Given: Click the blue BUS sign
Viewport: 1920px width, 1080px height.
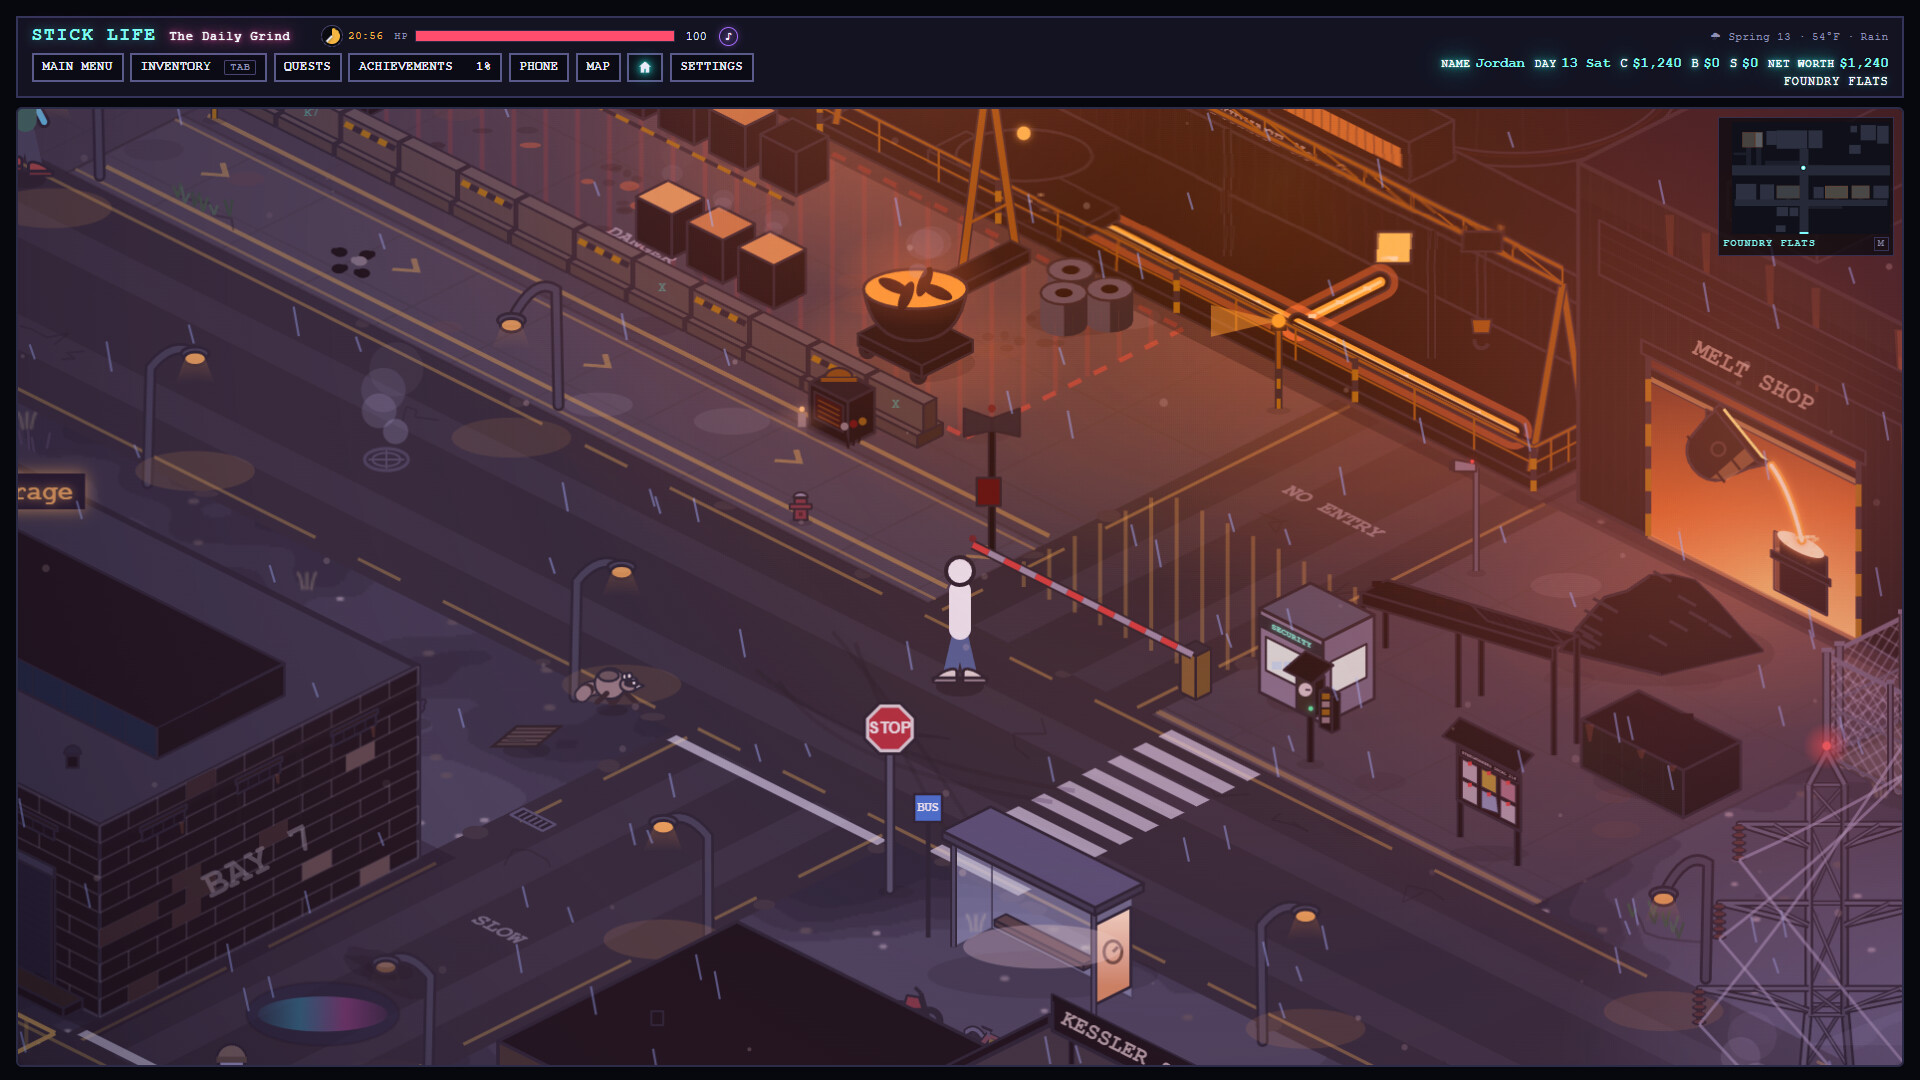Looking at the screenshot, I should (x=928, y=807).
